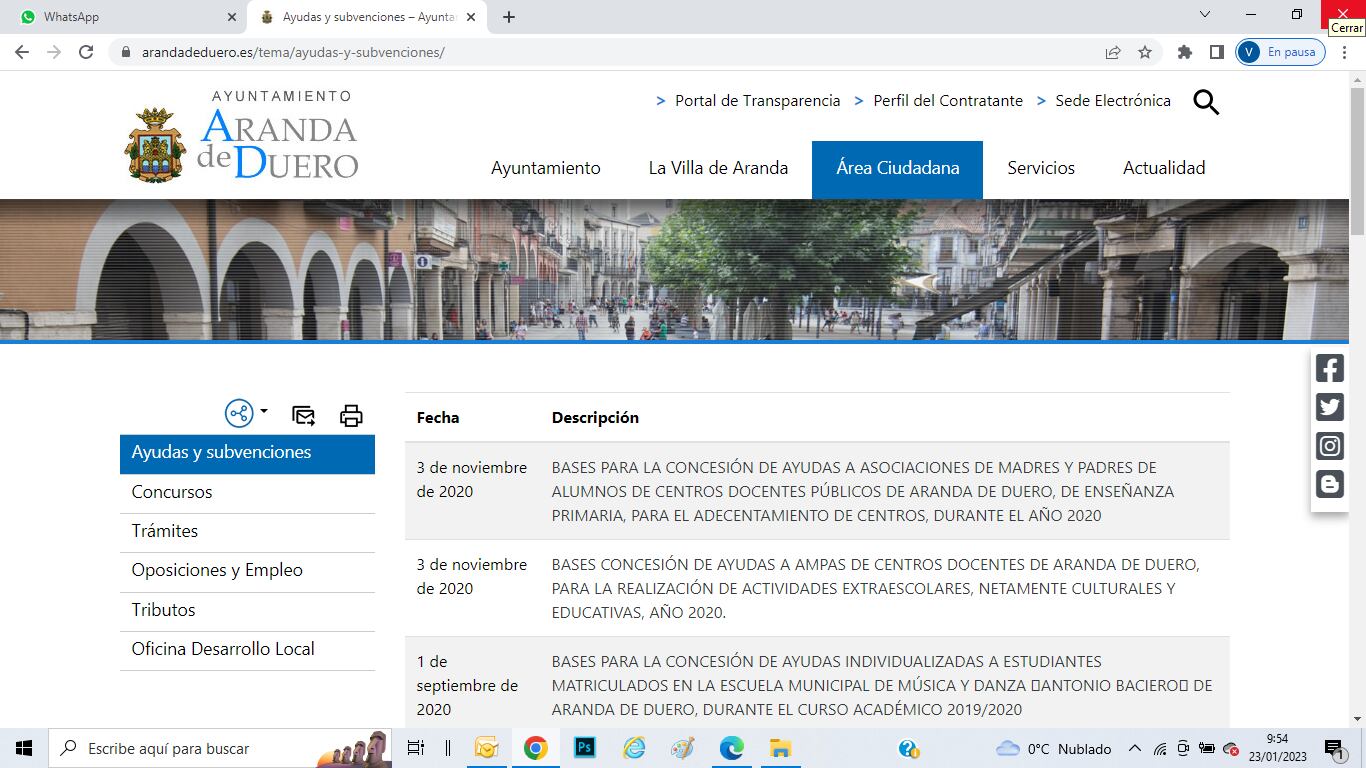Open the madres y padres adecentamiento bases
This screenshot has width=1366, height=768.
[x=863, y=491]
